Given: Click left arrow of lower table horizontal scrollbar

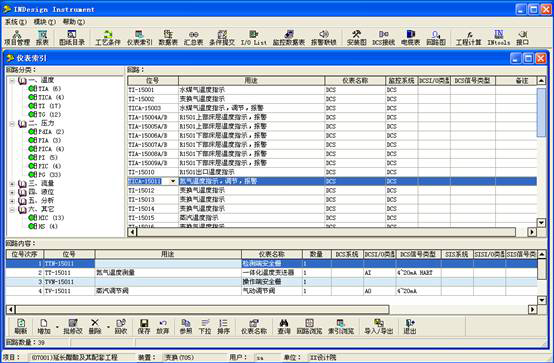Looking at the screenshot, I should 11,310.
